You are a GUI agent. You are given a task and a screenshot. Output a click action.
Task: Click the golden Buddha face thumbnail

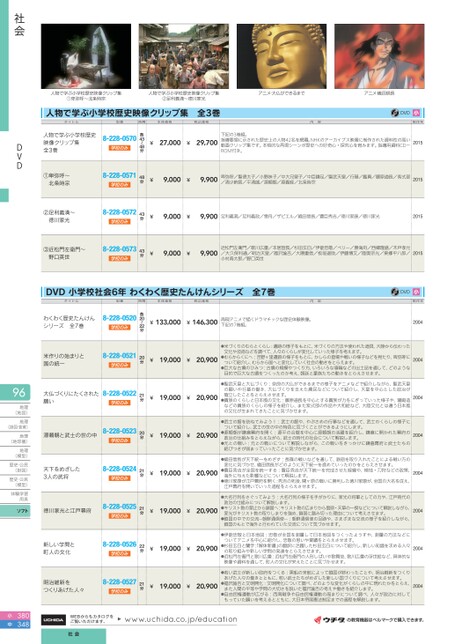tap(282, 56)
